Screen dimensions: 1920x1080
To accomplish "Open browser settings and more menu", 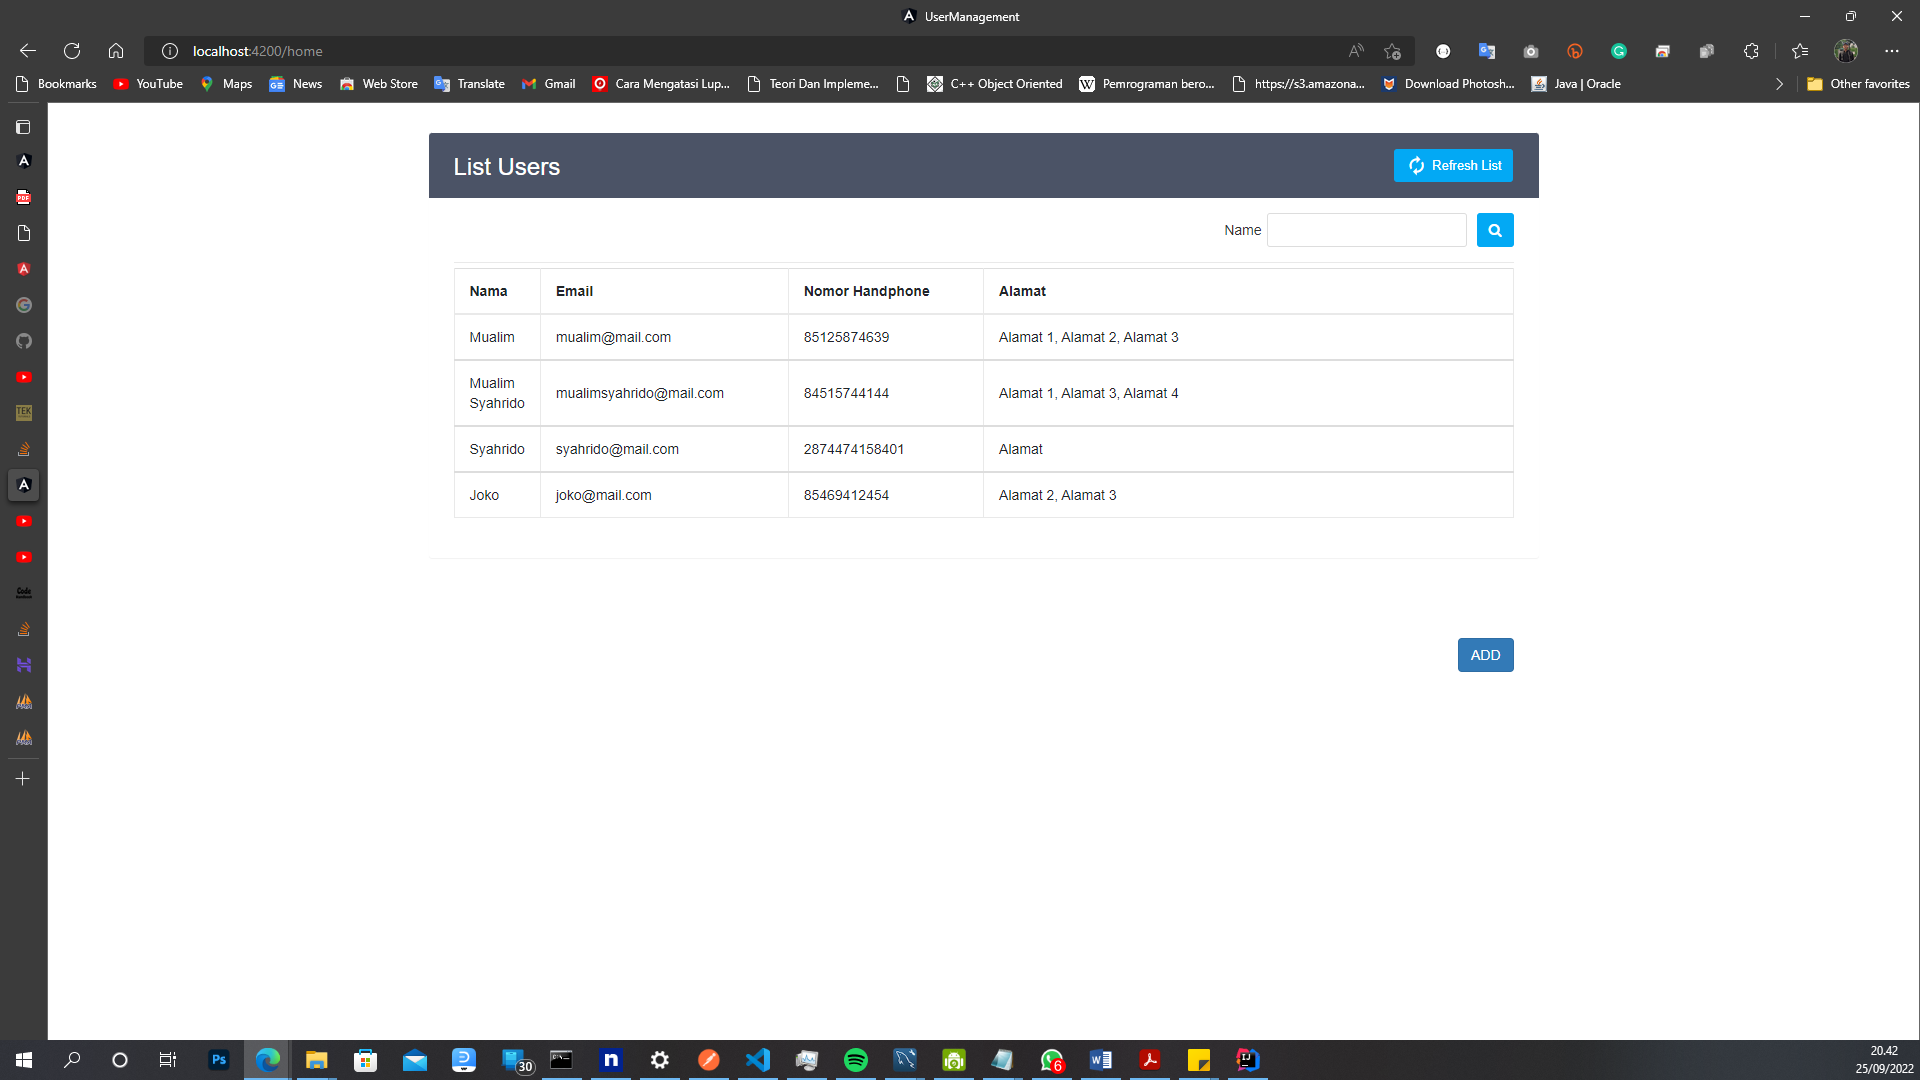I will point(1892,51).
